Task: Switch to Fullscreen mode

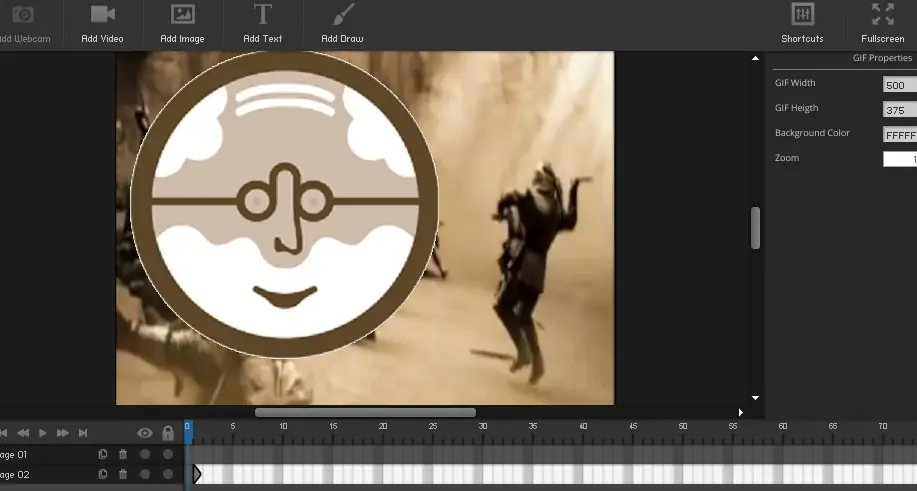Action: (x=882, y=25)
